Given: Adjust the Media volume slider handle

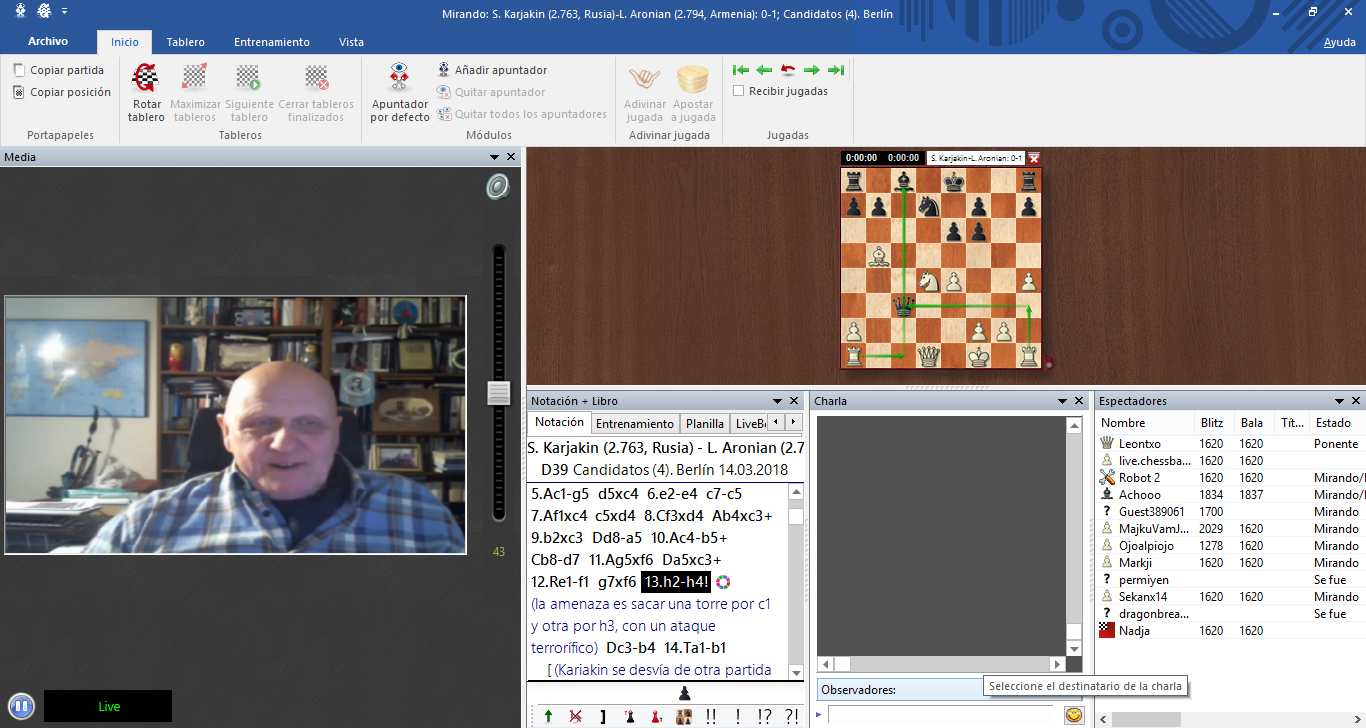Looking at the screenshot, I should coord(498,393).
